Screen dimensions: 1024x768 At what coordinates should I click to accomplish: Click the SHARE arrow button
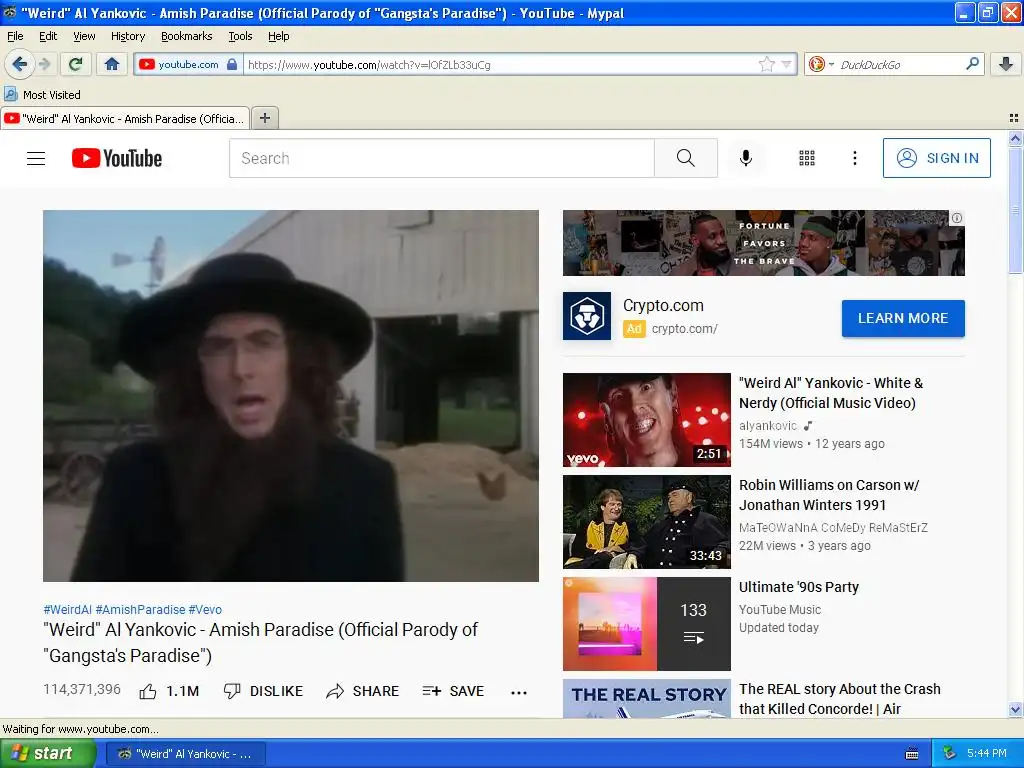pyautogui.click(x=362, y=691)
